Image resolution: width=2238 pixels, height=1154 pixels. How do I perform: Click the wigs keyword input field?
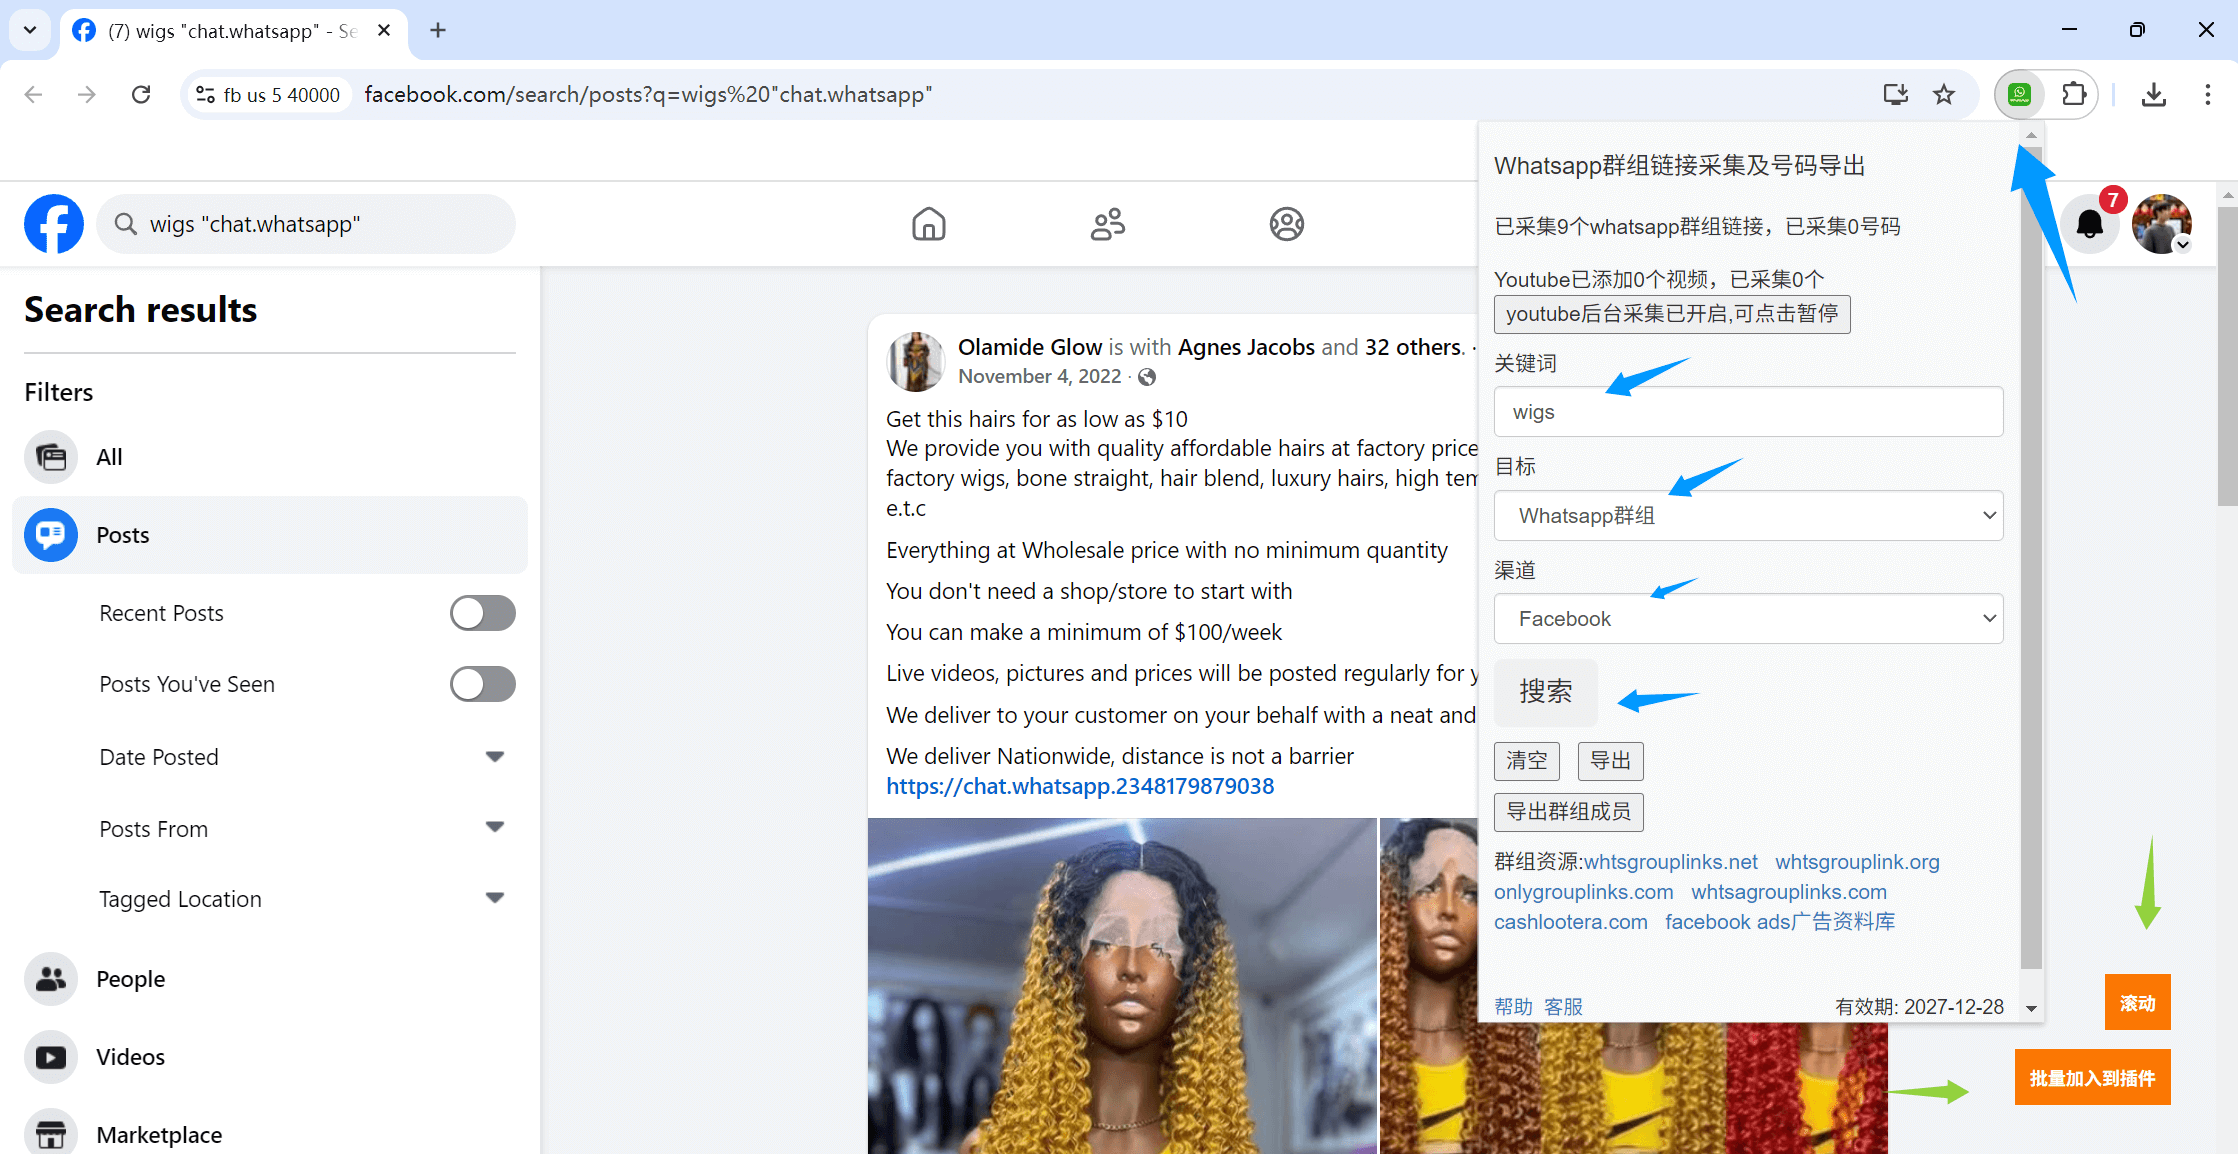point(1747,412)
